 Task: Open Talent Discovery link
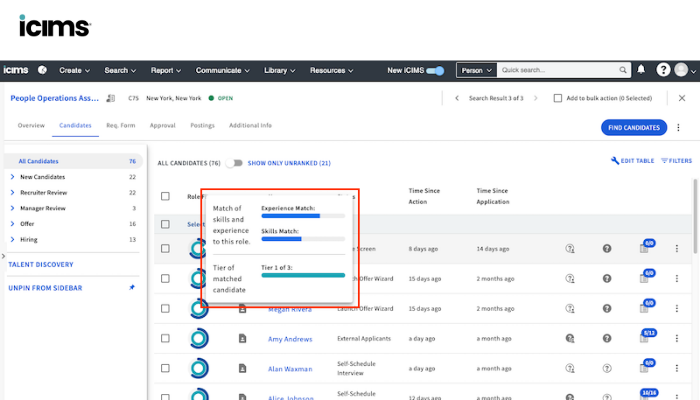pyautogui.click(x=41, y=265)
